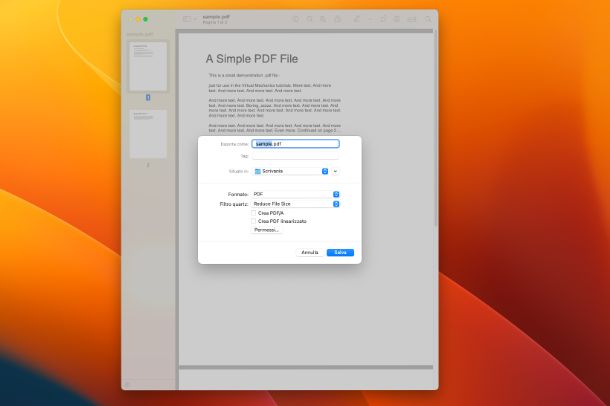
Task: Tick the Crea PDF linearizzato checkbox
Action: tap(254, 221)
